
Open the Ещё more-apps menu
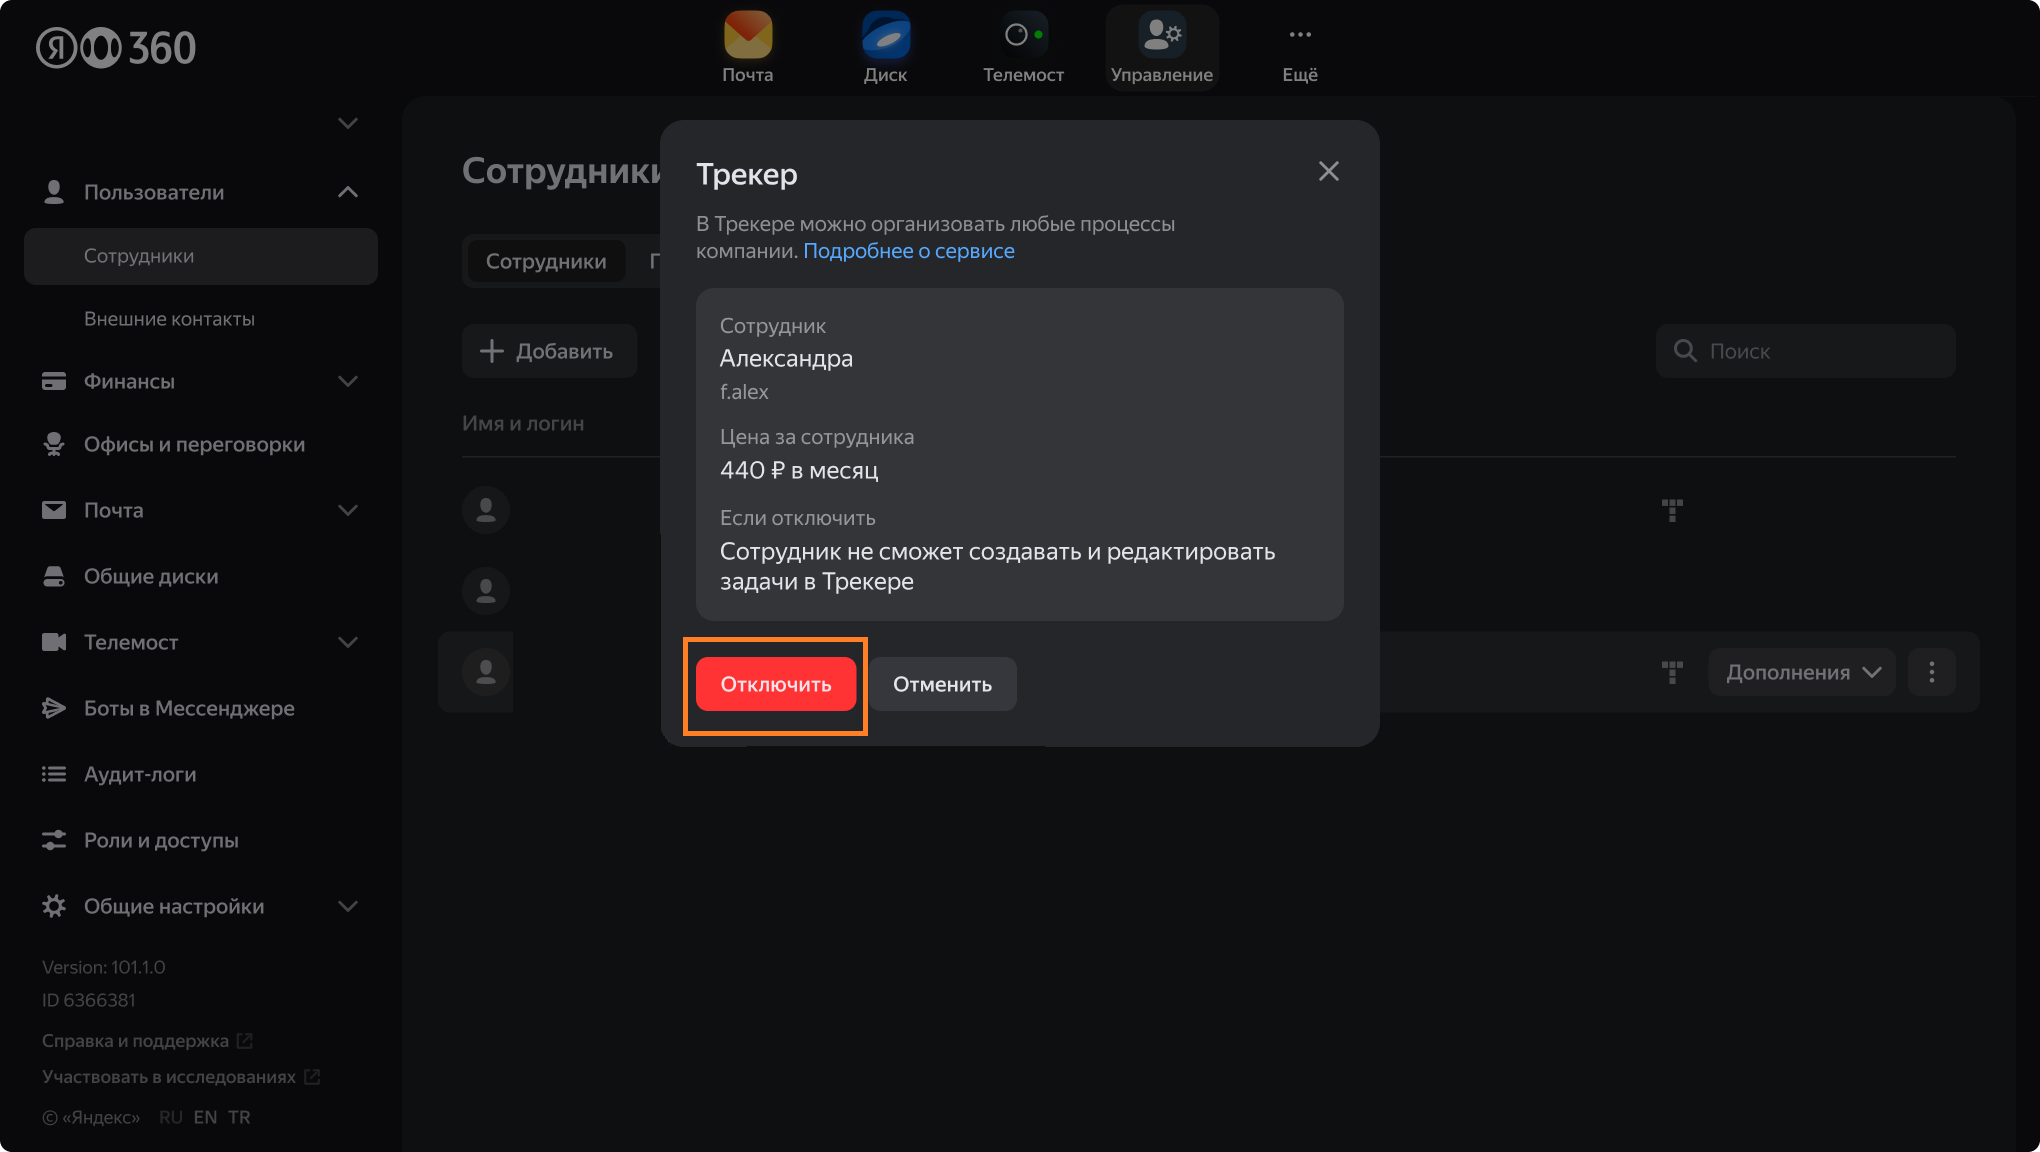(x=1300, y=47)
